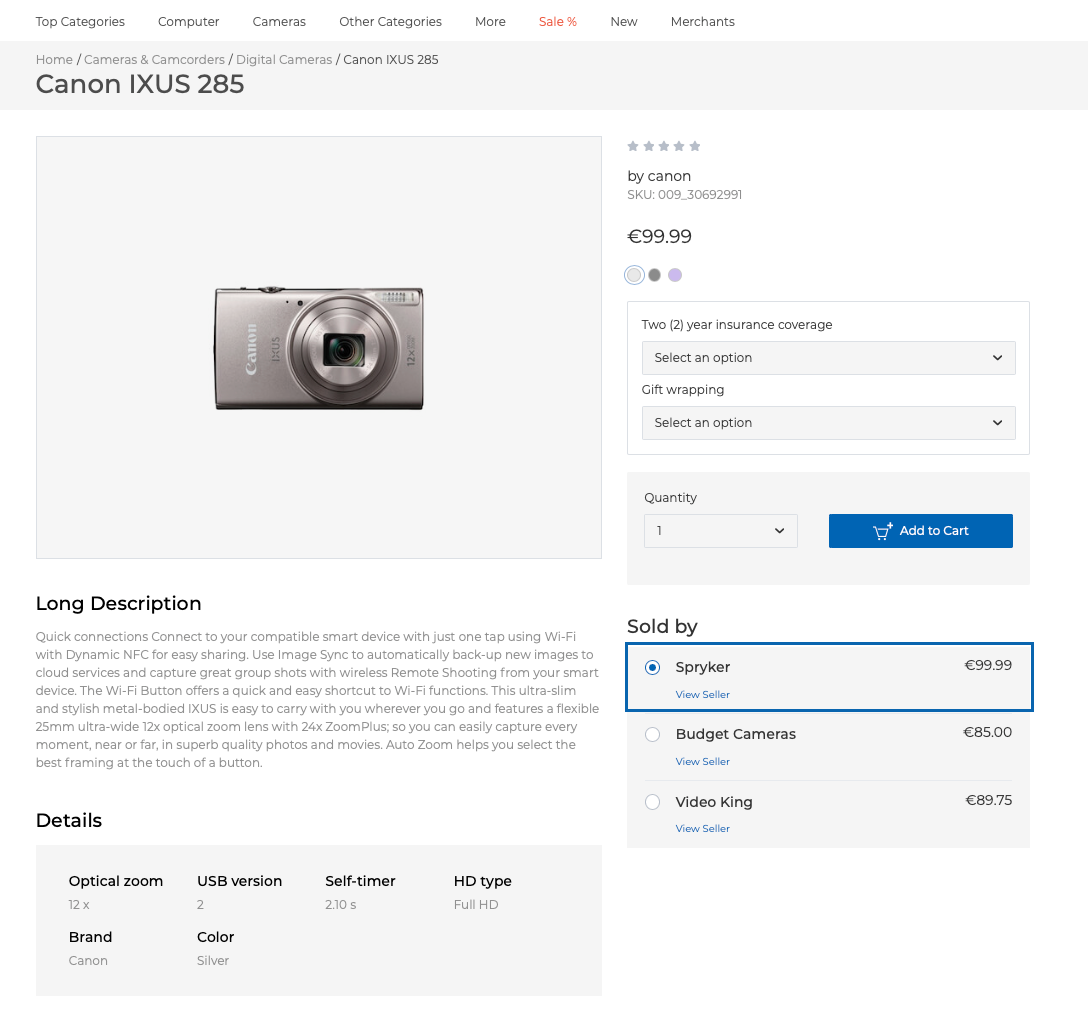1088x1017 pixels.
Task: Open the Computer menu
Action: point(189,22)
